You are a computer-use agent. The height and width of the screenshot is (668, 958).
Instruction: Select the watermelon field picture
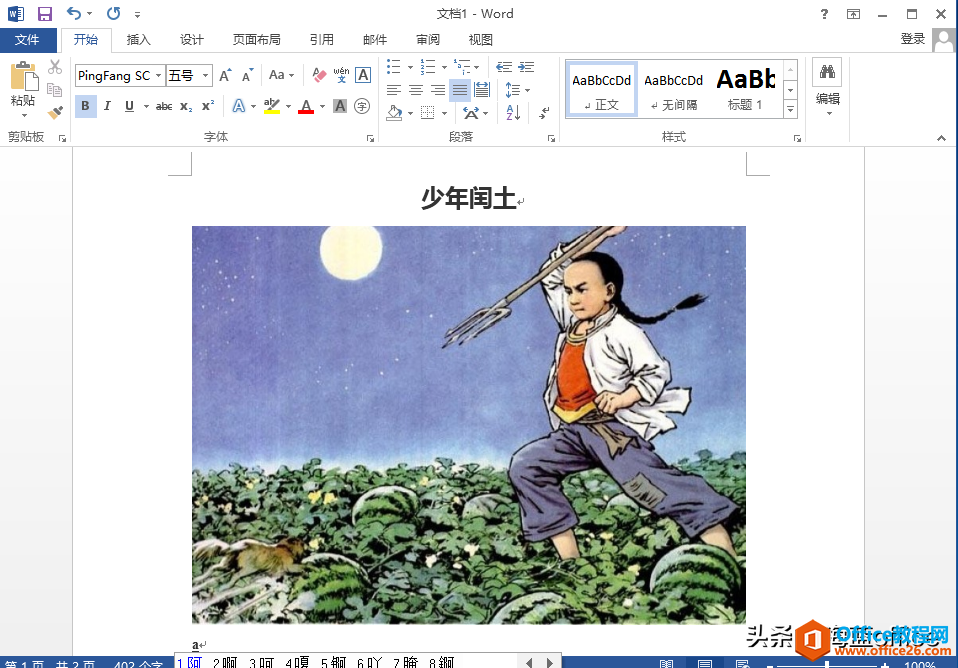469,425
